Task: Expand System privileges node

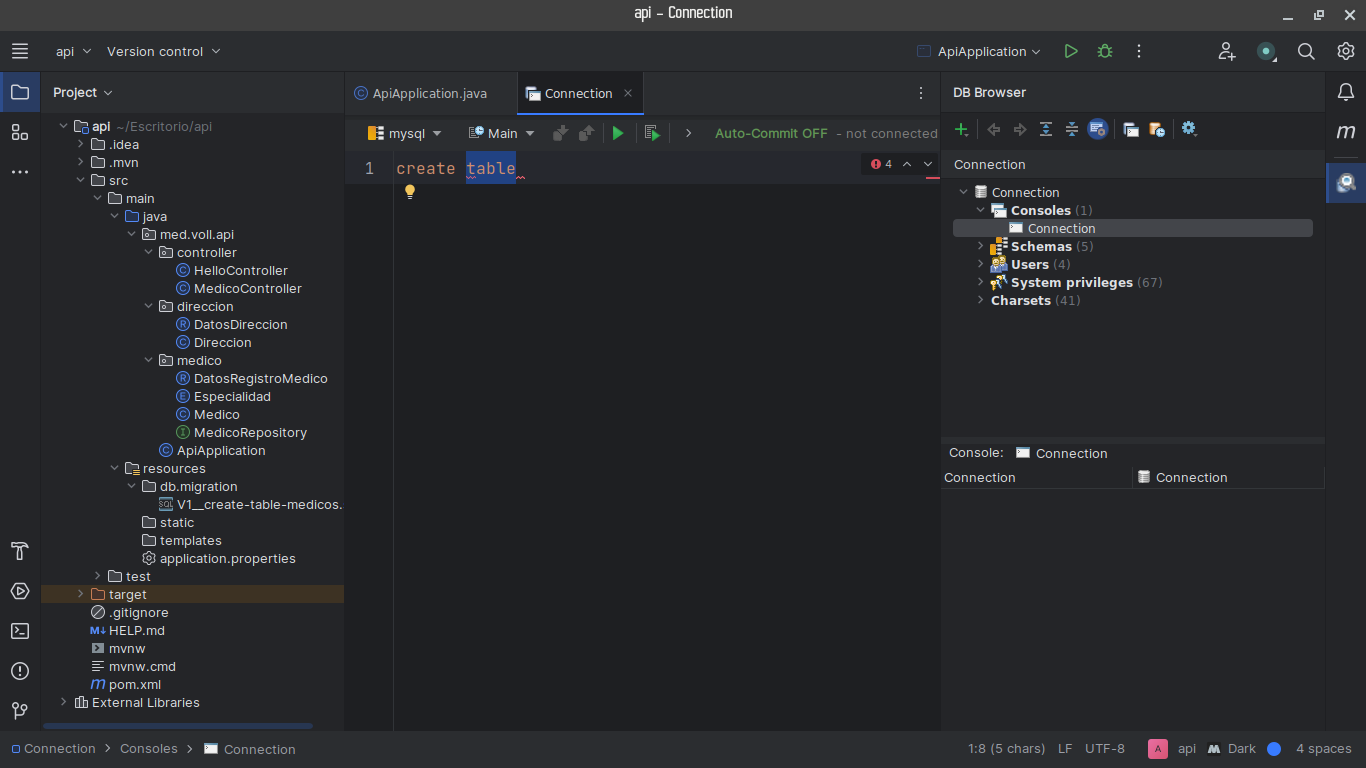Action: pos(981,282)
